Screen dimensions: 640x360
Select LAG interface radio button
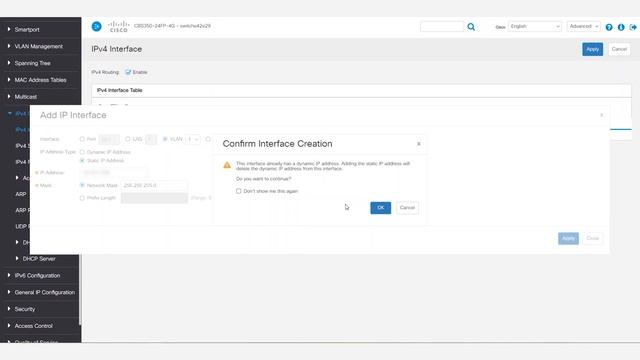pos(128,139)
